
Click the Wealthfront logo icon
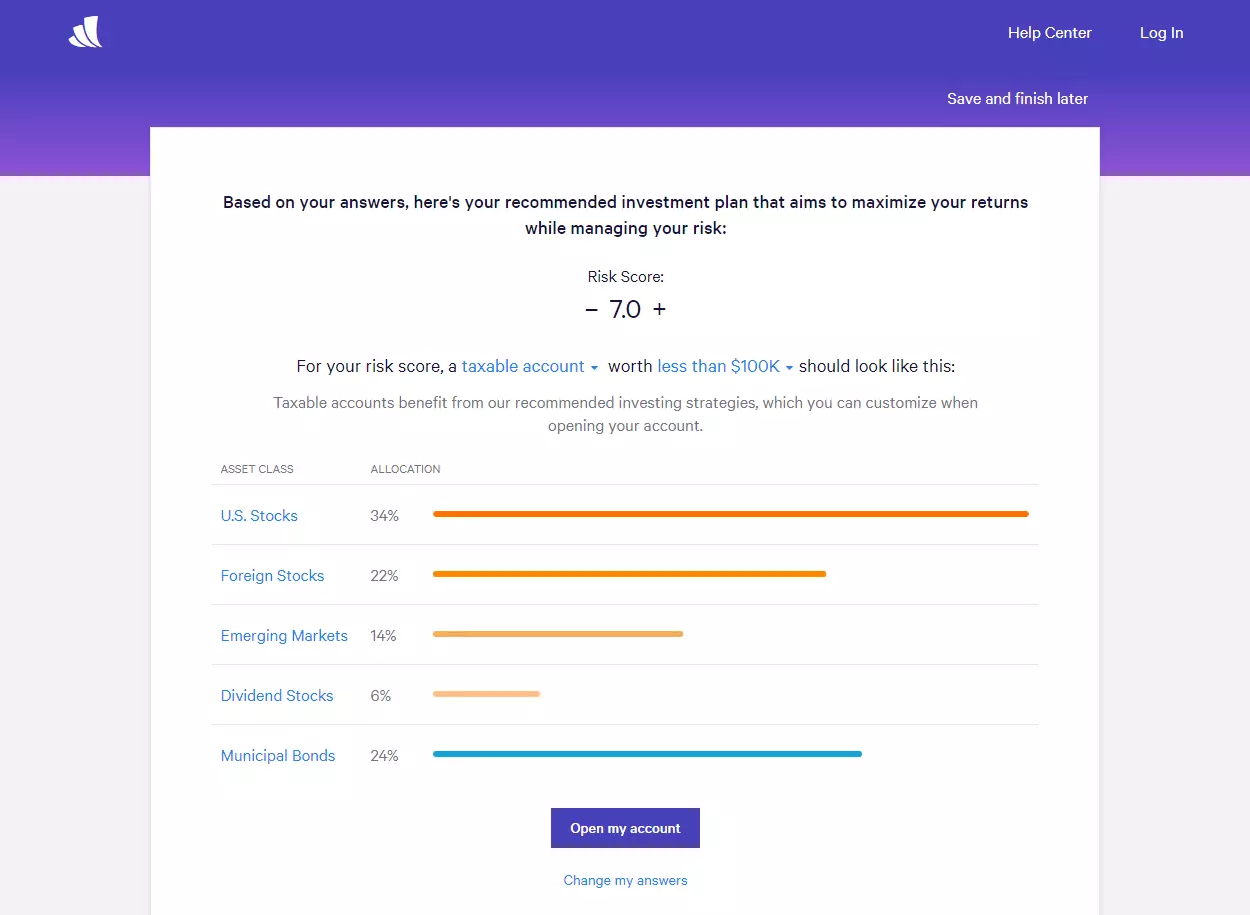tap(86, 32)
